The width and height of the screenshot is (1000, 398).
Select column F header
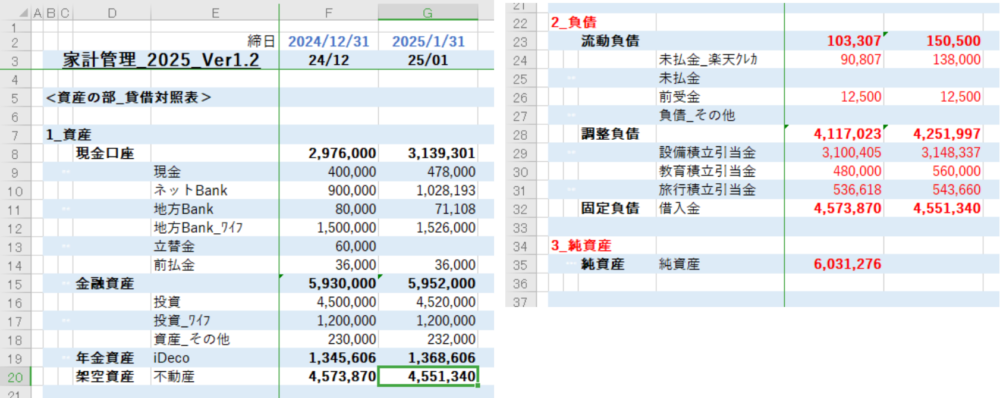coord(328,12)
